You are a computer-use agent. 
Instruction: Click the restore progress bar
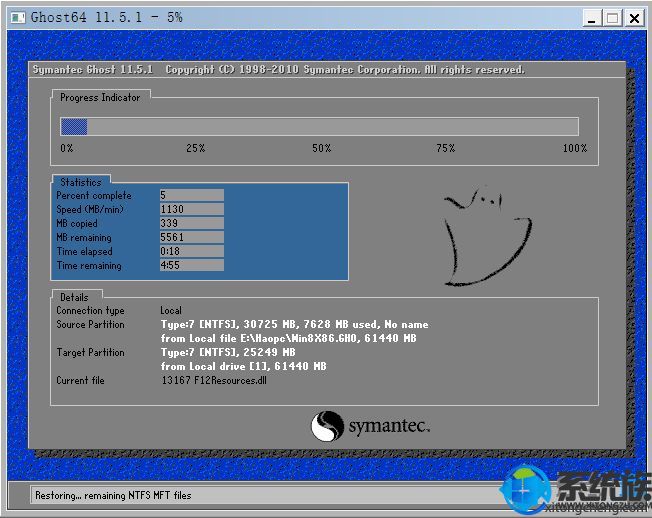pos(319,126)
